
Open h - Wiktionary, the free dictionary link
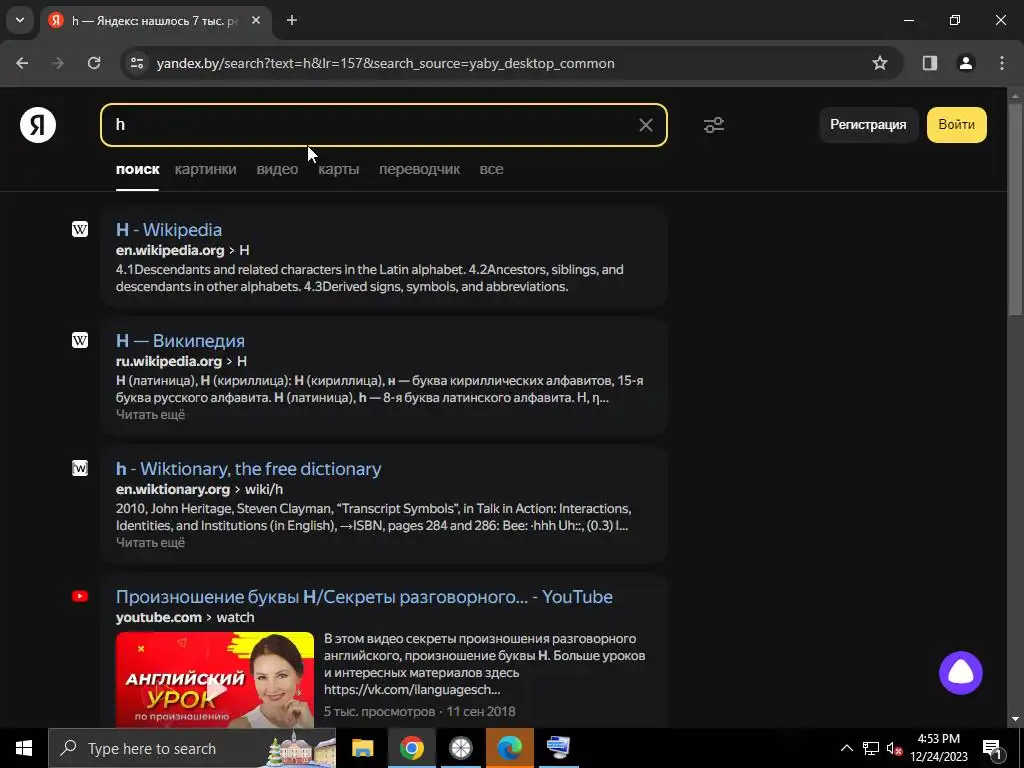[x=248, y=469]
